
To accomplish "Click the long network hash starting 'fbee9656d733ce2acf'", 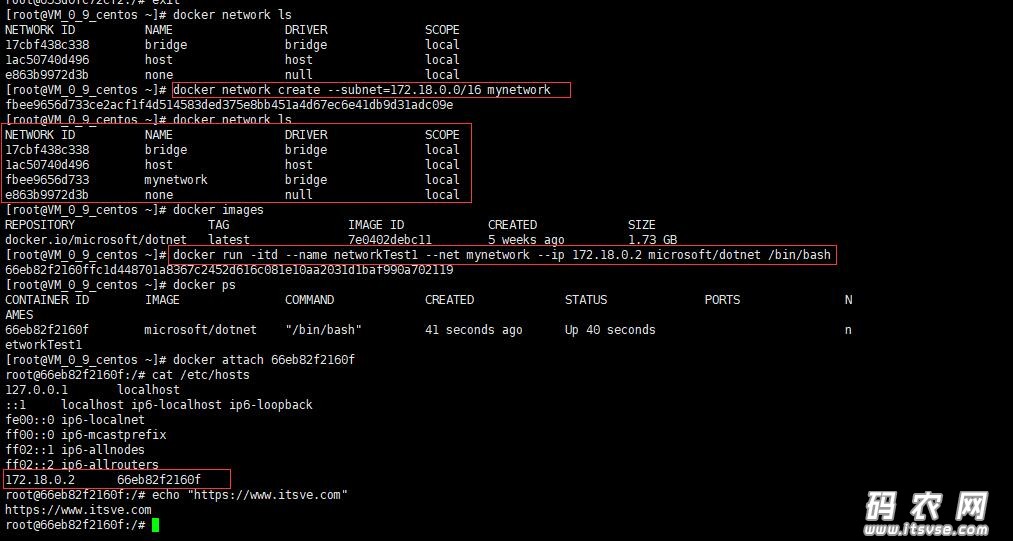I will [229, 105].
